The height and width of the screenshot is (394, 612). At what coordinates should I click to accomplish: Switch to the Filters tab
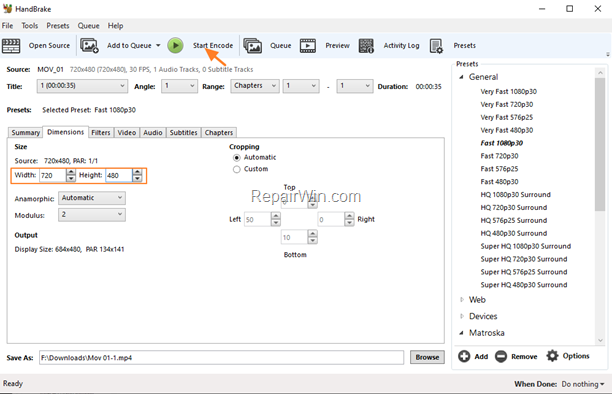point(101,133)
